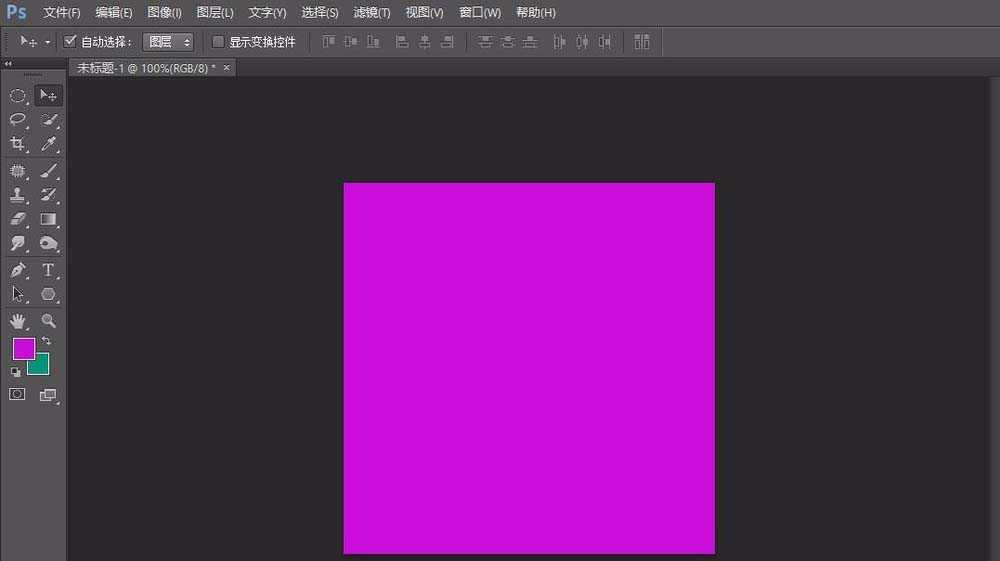The height and width of the screenshot is (561, 1000).
Task: Swap foreground and background colors
Action: (46, 342)
